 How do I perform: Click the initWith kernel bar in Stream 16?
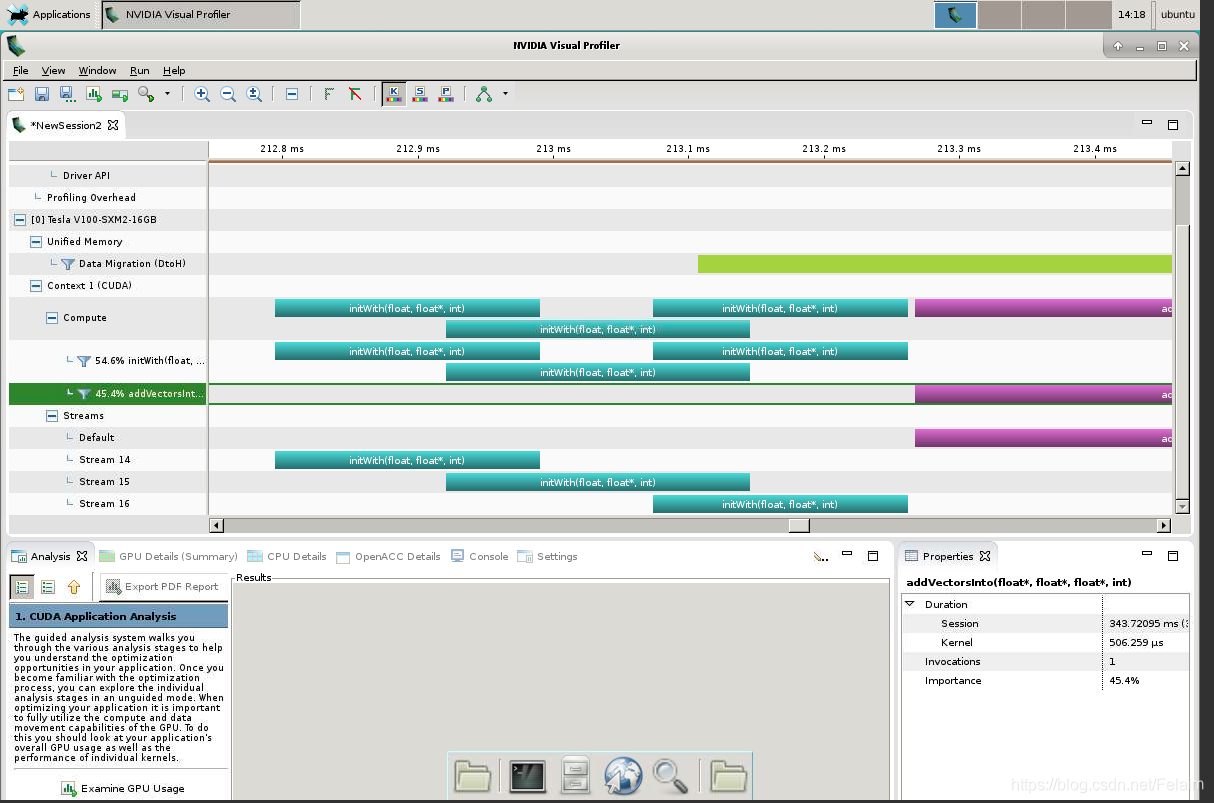780,504
